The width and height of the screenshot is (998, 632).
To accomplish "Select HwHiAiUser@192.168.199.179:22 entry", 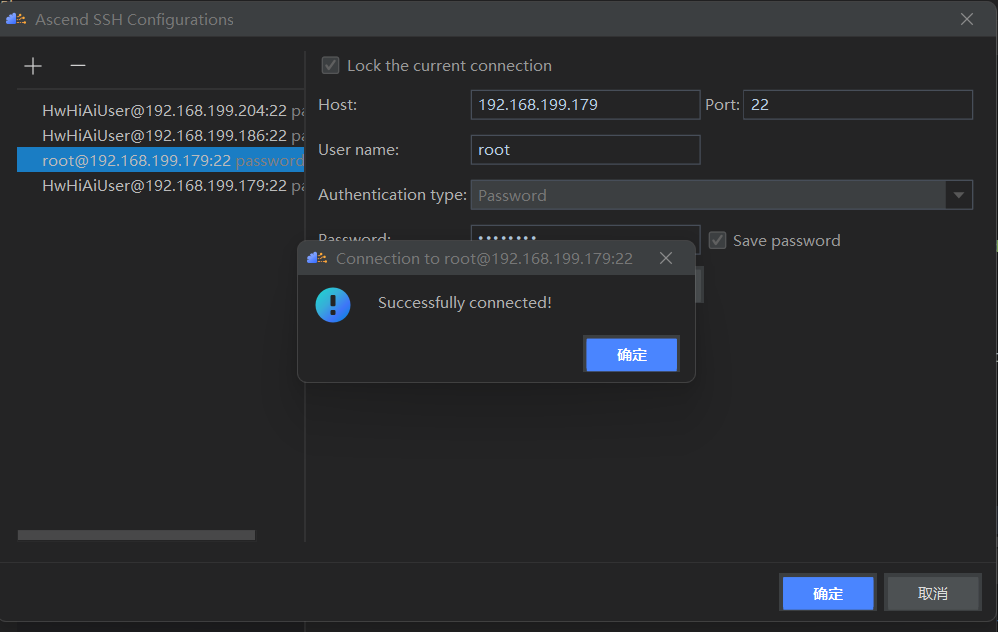I will point(160,186).
